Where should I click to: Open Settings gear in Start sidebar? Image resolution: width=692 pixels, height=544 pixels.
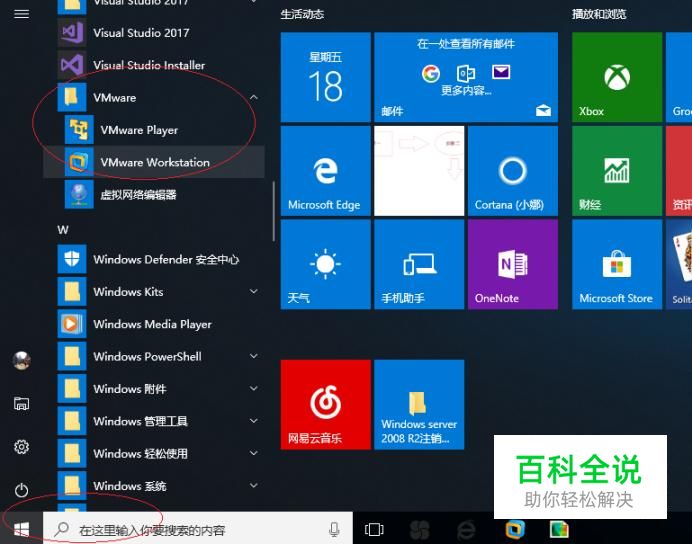(x=22, y=447)
